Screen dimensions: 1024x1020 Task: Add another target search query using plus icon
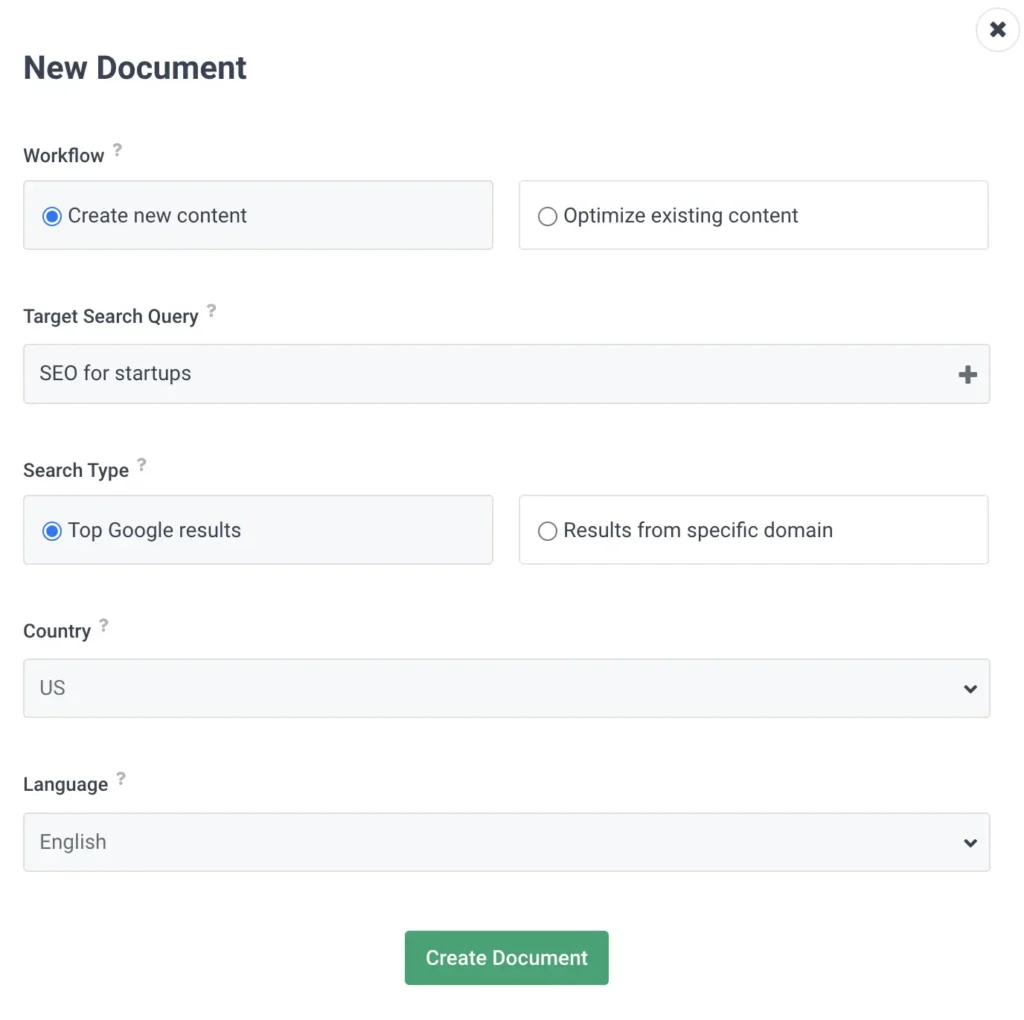(967, 374)
